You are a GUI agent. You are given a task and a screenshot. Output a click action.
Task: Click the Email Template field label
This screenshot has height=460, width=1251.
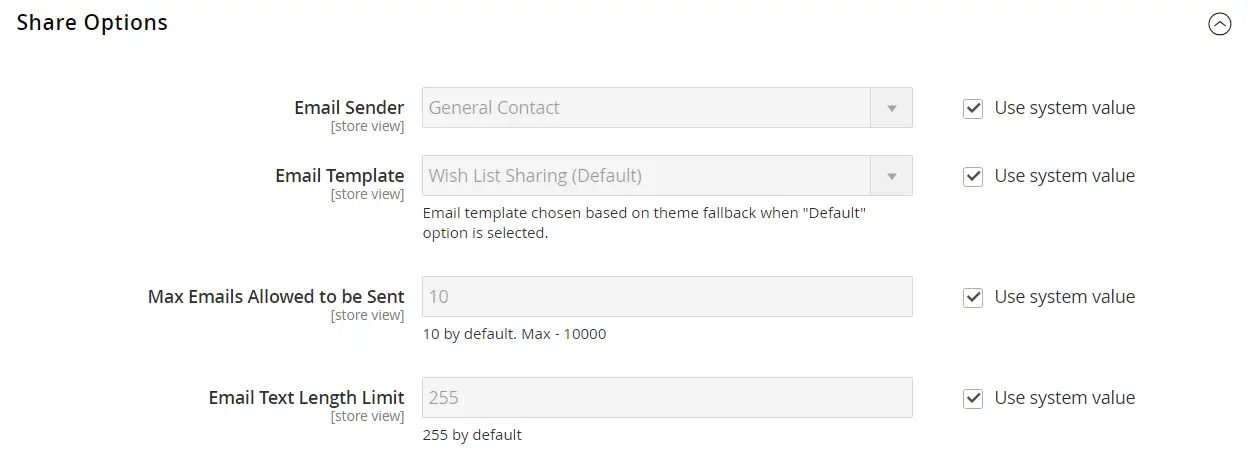coord(340,176)
